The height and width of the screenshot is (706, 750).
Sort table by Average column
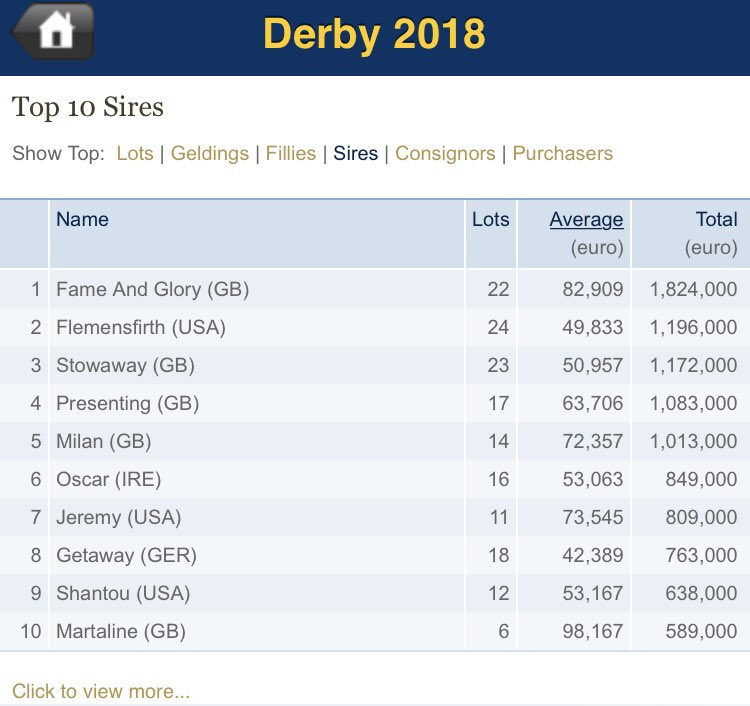[586, 220]
